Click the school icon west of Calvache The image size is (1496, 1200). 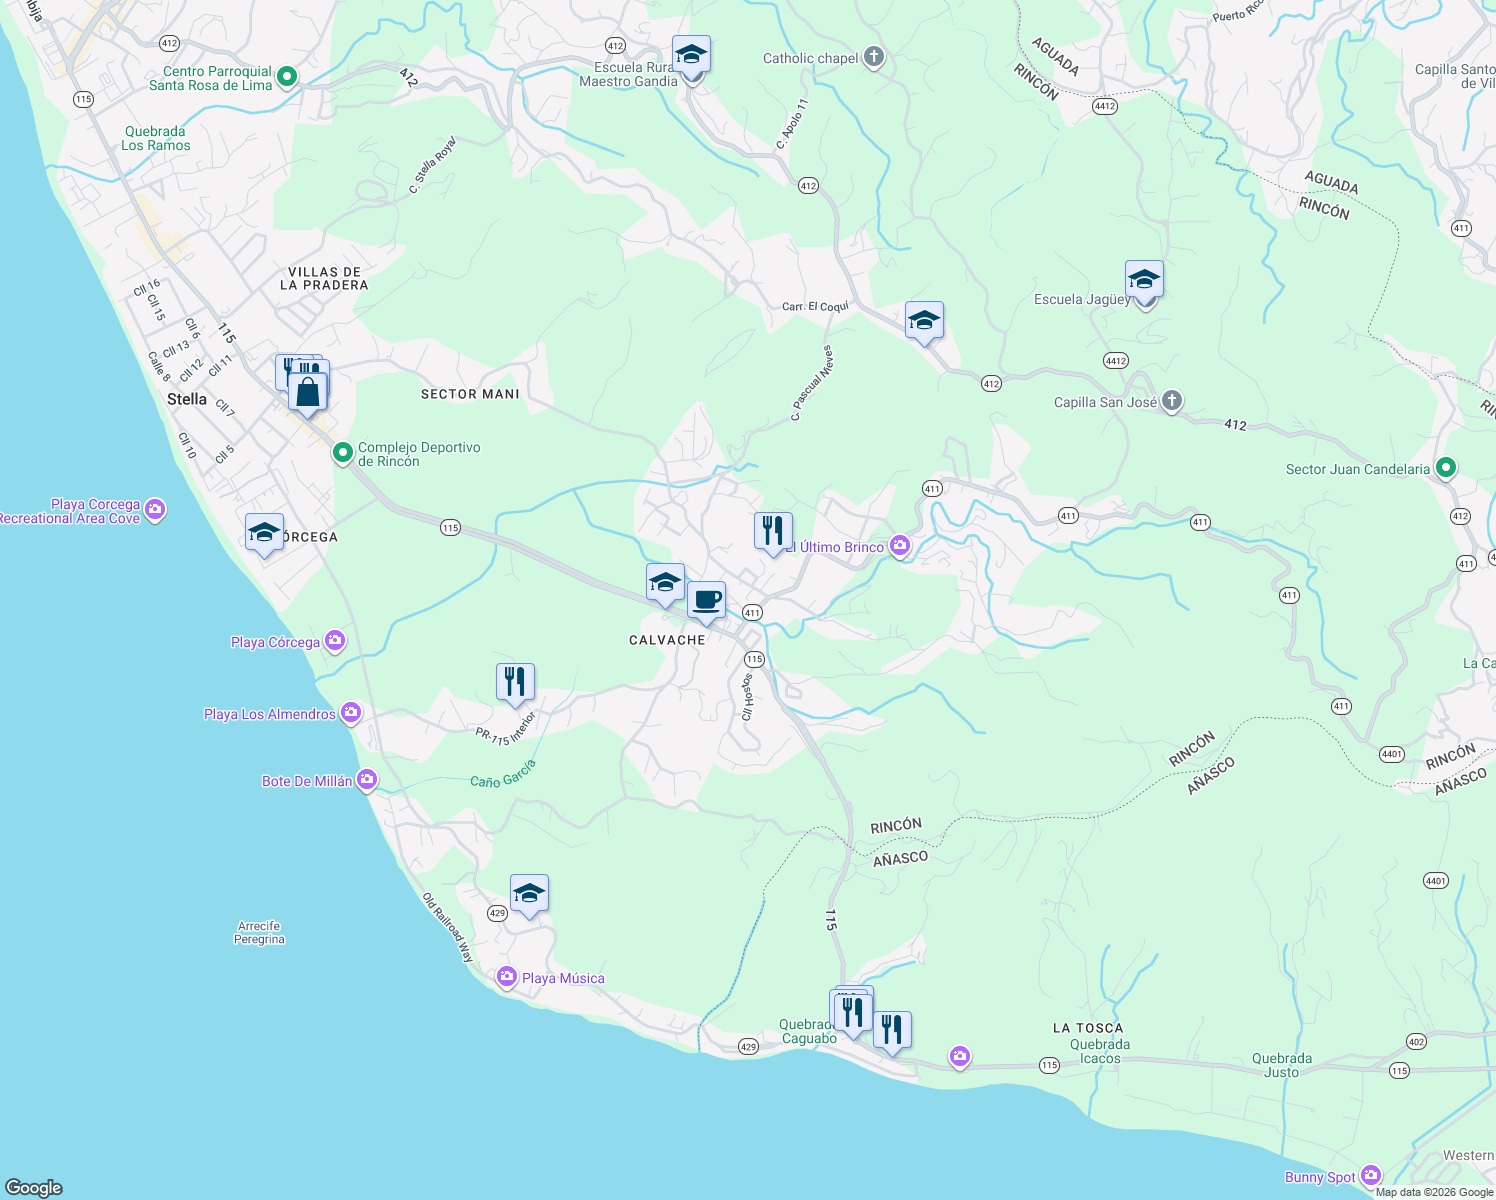pos(663,581)
